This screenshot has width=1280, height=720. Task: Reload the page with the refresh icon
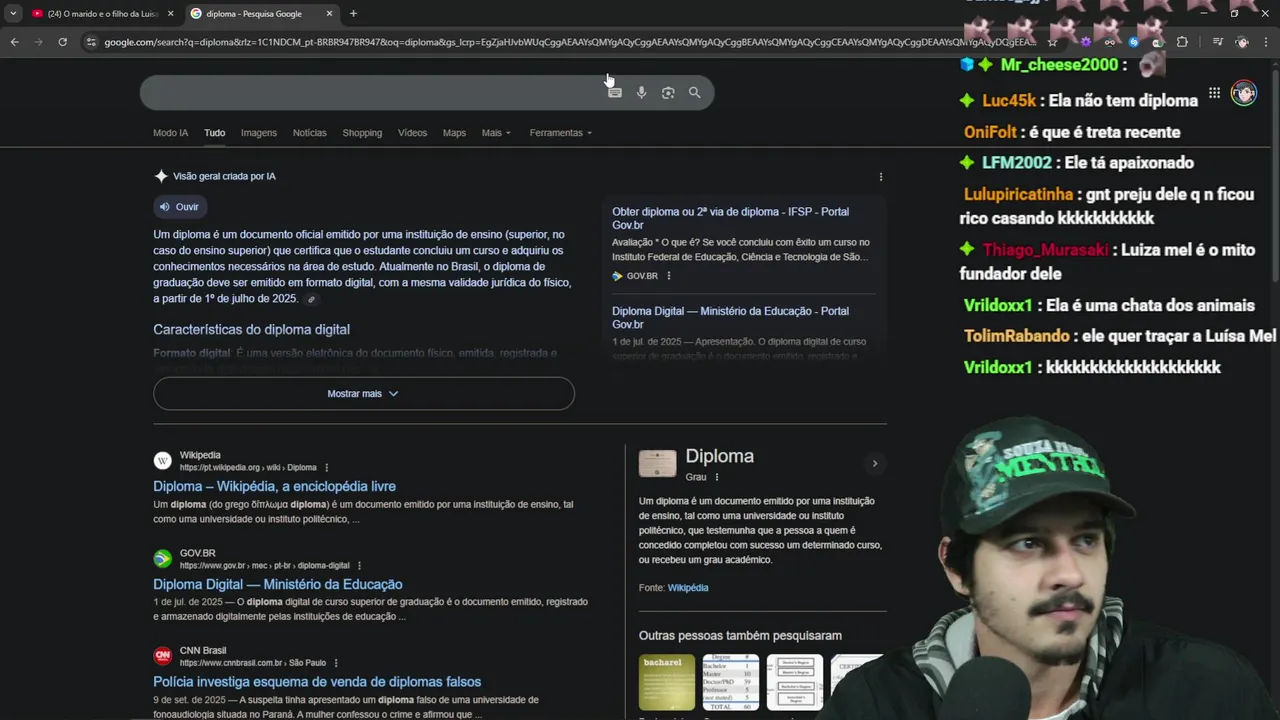tap(62, 42)
